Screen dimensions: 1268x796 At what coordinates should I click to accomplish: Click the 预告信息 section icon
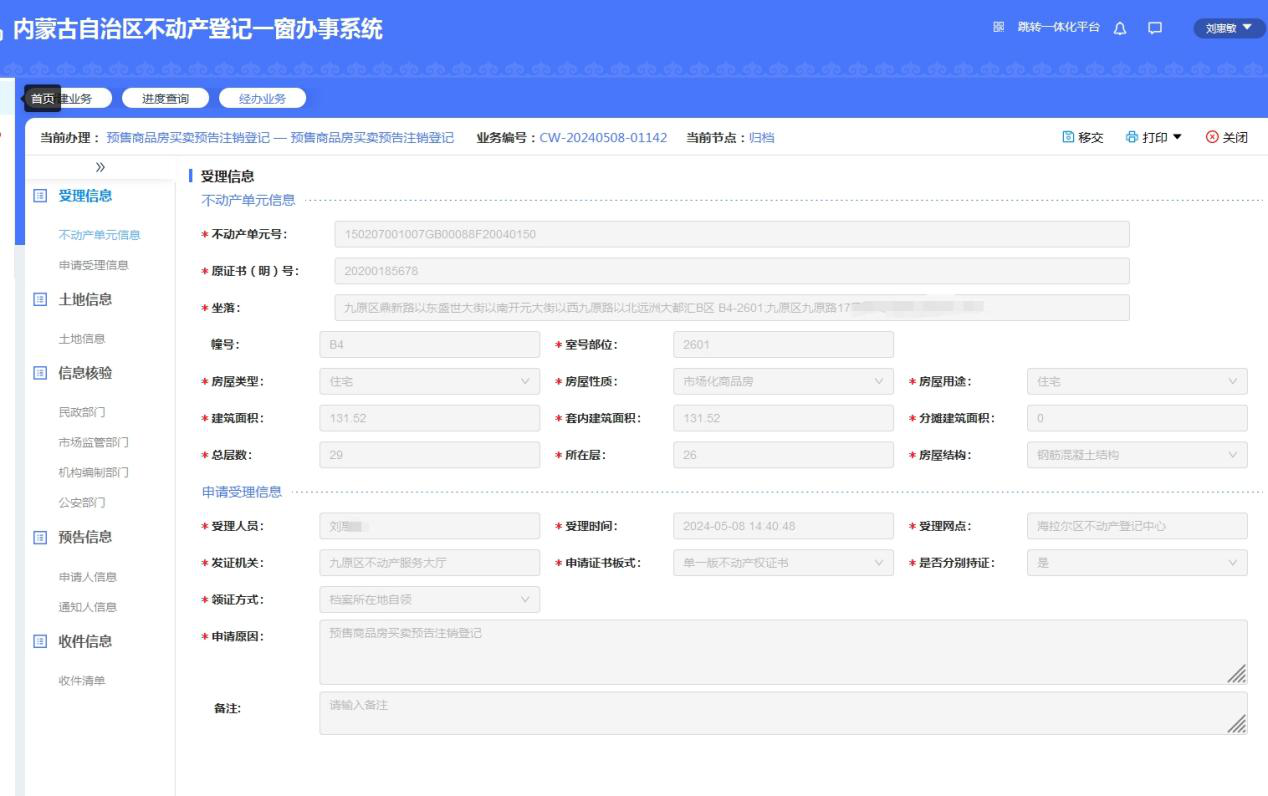(x=41, y=537)
